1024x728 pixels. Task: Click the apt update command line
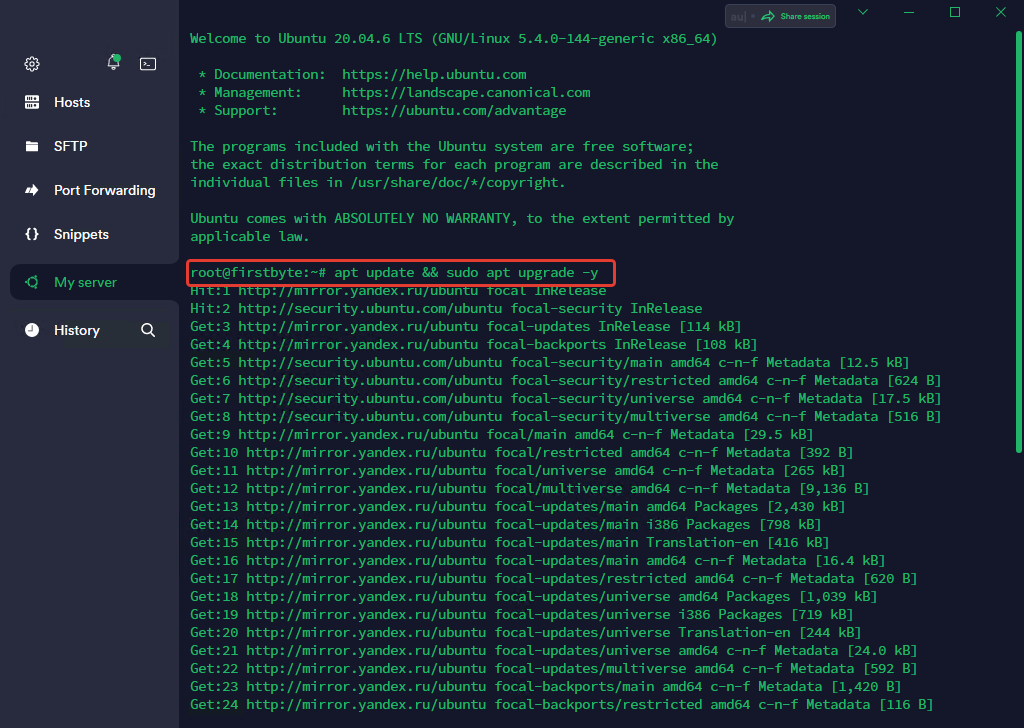tap(400, 273)
